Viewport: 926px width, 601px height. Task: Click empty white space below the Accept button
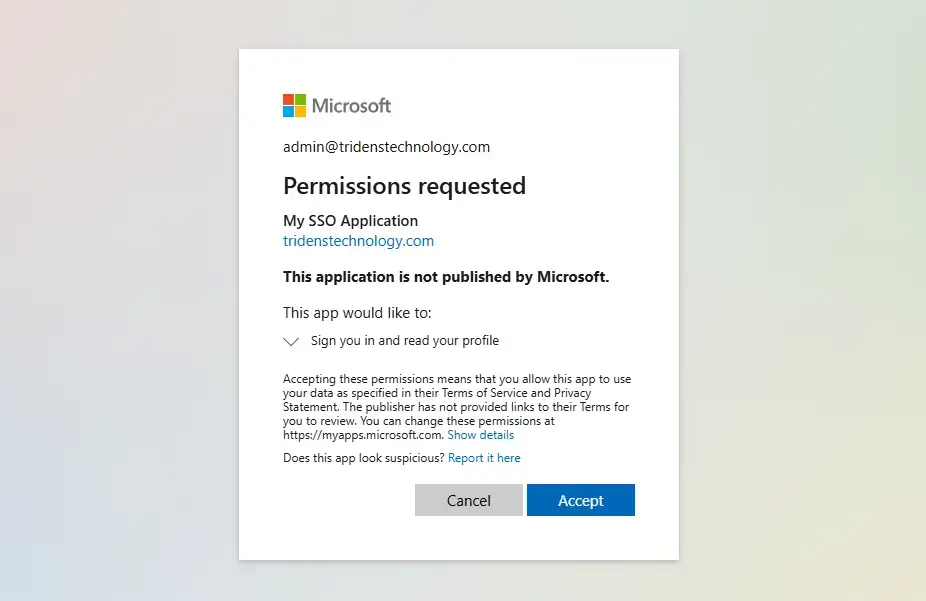click(x=580, y=538)
